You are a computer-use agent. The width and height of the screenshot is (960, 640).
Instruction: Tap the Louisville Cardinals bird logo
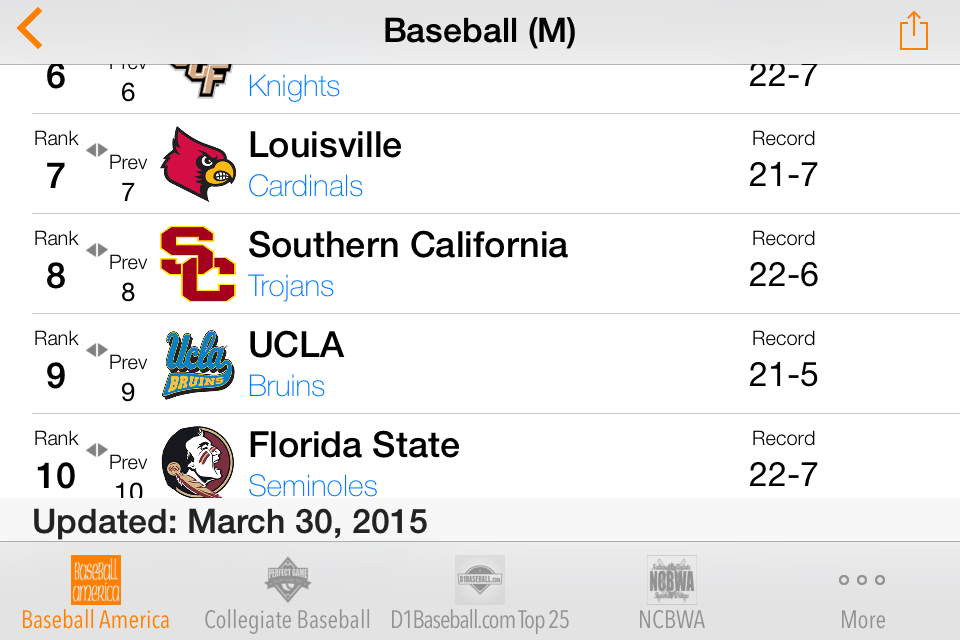tap(198, 164)
